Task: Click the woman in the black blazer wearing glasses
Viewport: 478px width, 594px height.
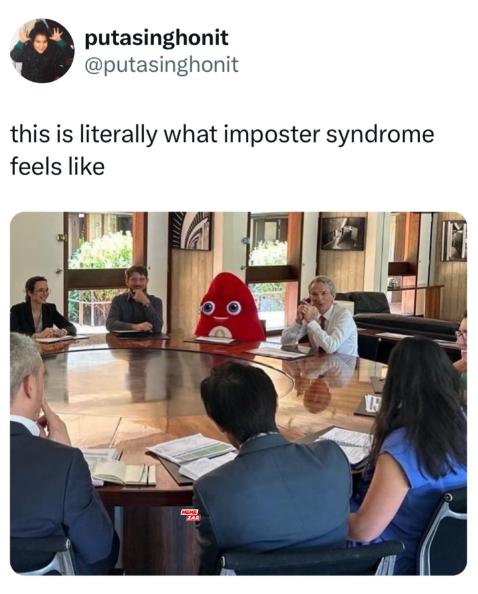Action: coord(40,308)
